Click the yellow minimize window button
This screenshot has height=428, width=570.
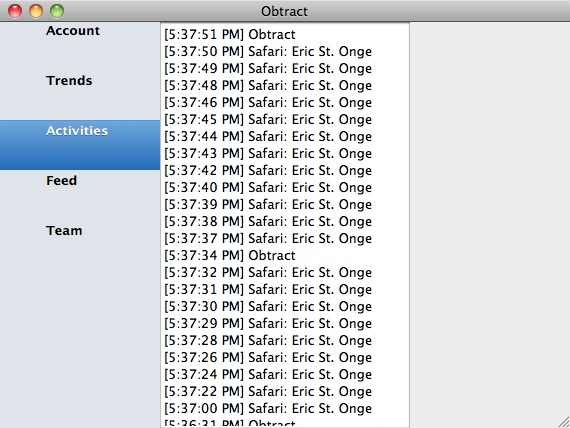pyautogui.click(x=36, y=11)
